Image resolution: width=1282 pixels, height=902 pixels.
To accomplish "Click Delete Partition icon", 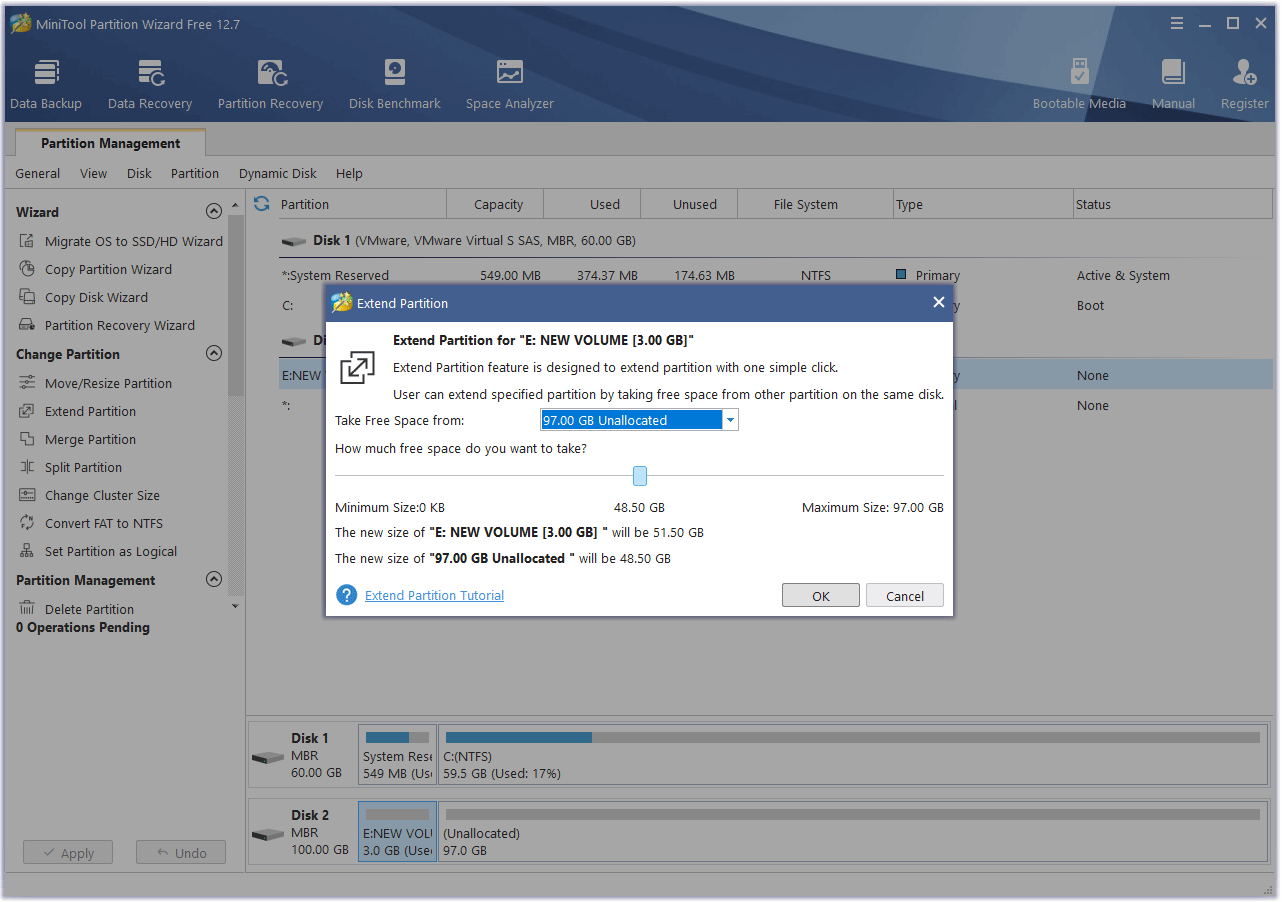I will pos(27,609).
